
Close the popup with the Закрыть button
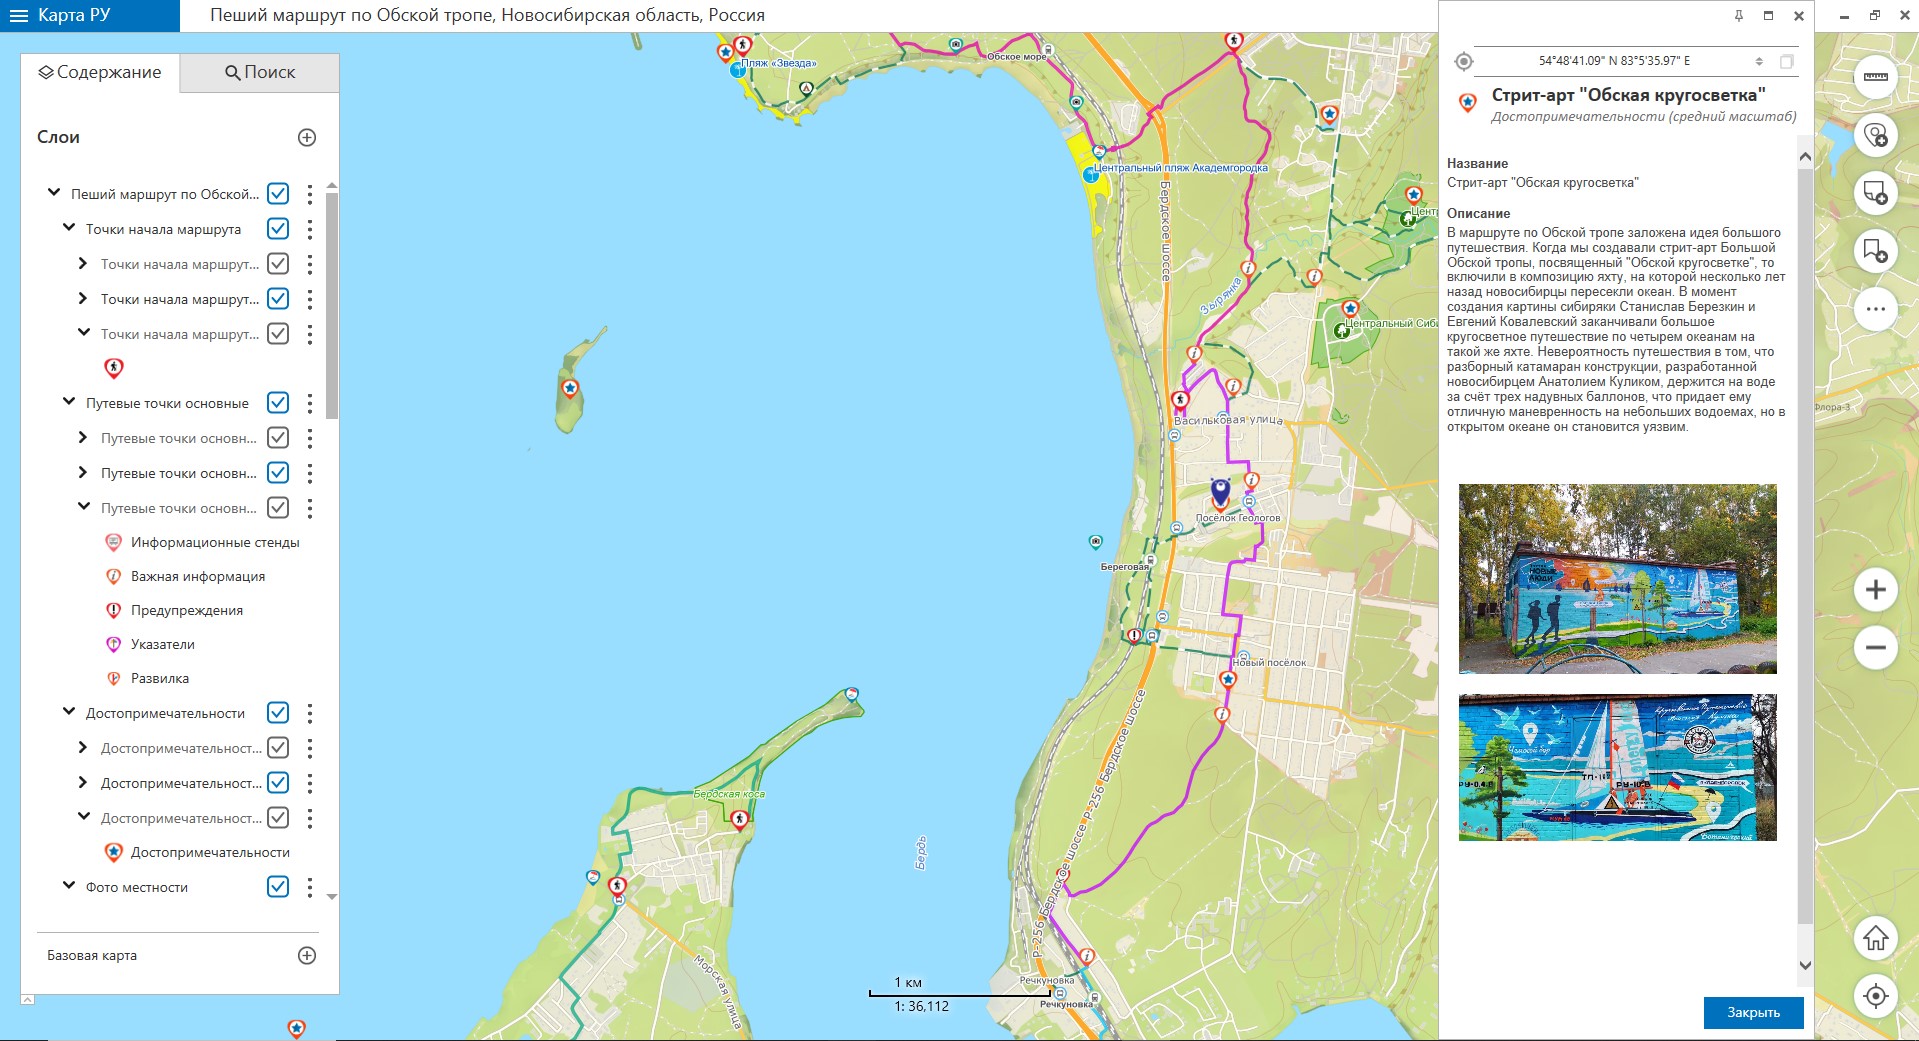[1754, 1012]
